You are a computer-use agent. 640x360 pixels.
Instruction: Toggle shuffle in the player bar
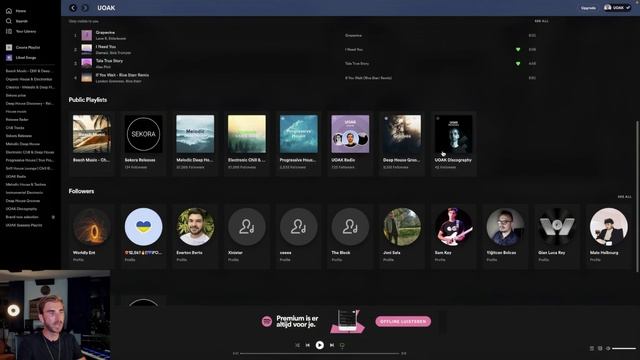[297, 345]
